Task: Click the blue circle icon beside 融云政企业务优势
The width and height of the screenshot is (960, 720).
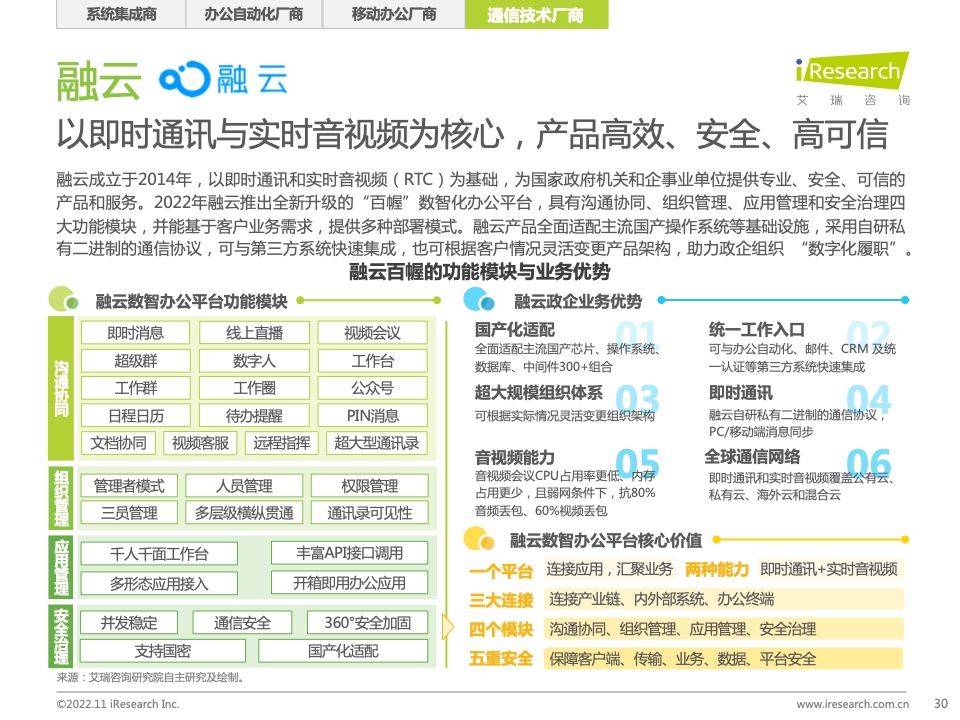Action: coord(479,299)
